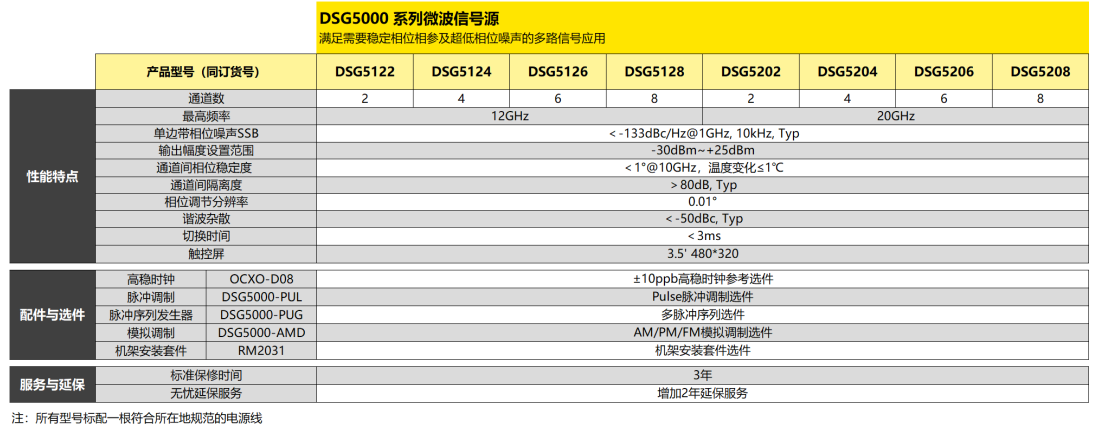Click channel count '2' under DSG5122

click(364, 98)
